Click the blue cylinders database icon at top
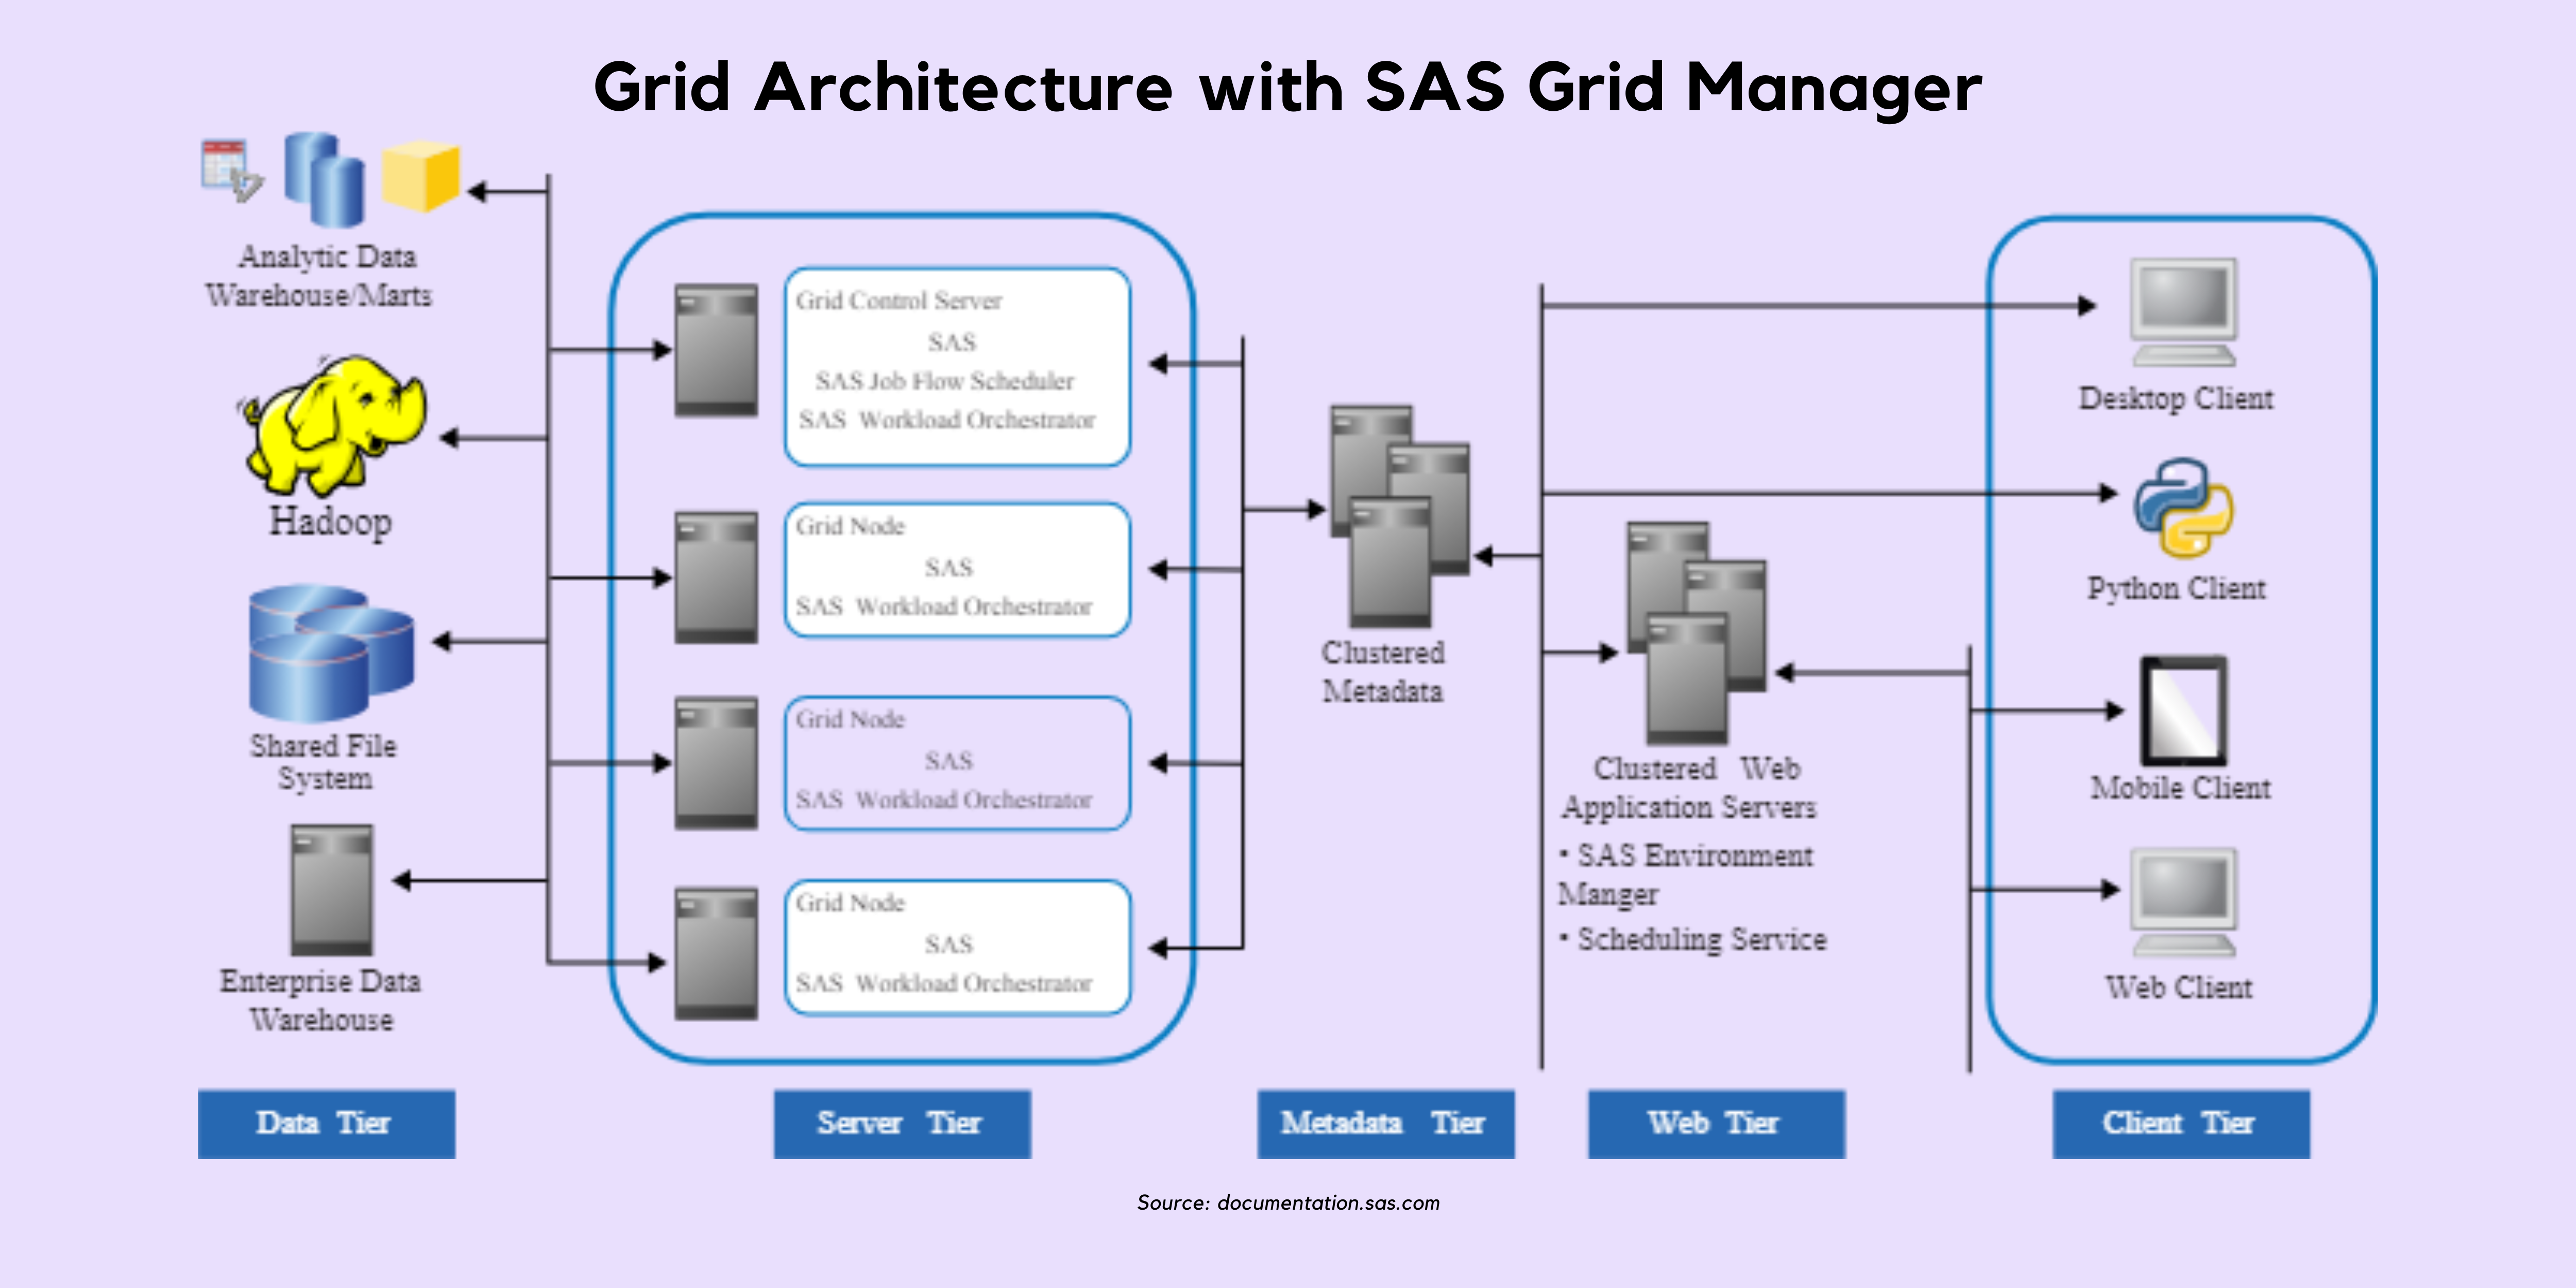The width and height of the screenshot is (2576, 1288). [x=324, y=179]
